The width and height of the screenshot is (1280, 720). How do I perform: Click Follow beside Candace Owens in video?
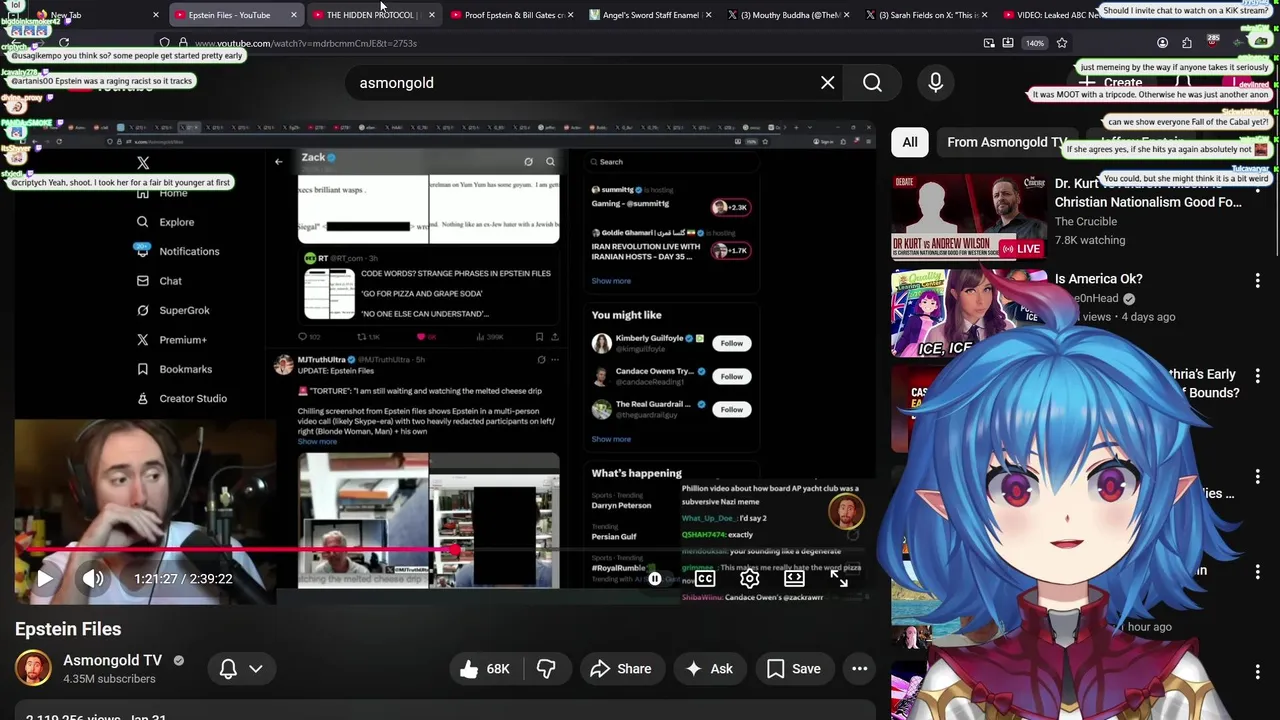coord(732,376)
